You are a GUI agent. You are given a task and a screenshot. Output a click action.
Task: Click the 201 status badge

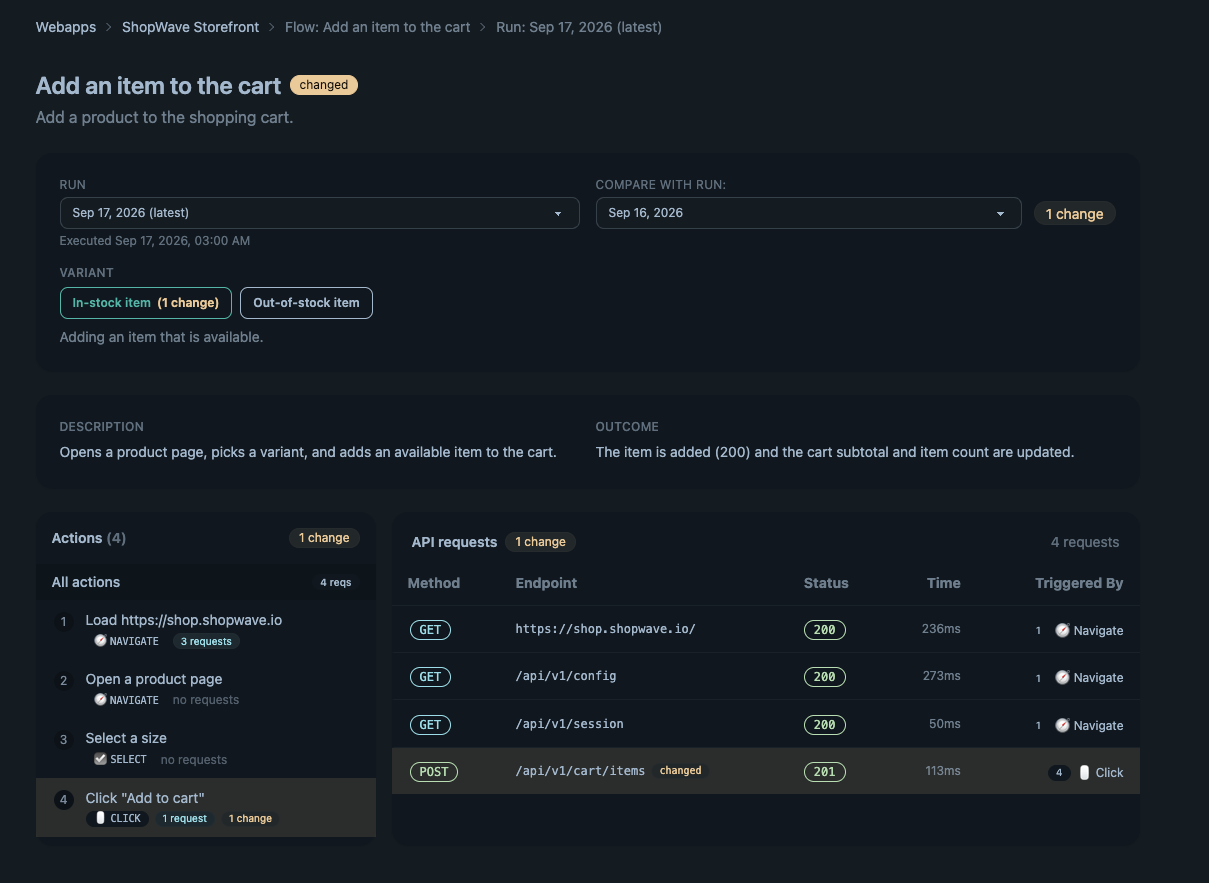(x=825, y=772)
